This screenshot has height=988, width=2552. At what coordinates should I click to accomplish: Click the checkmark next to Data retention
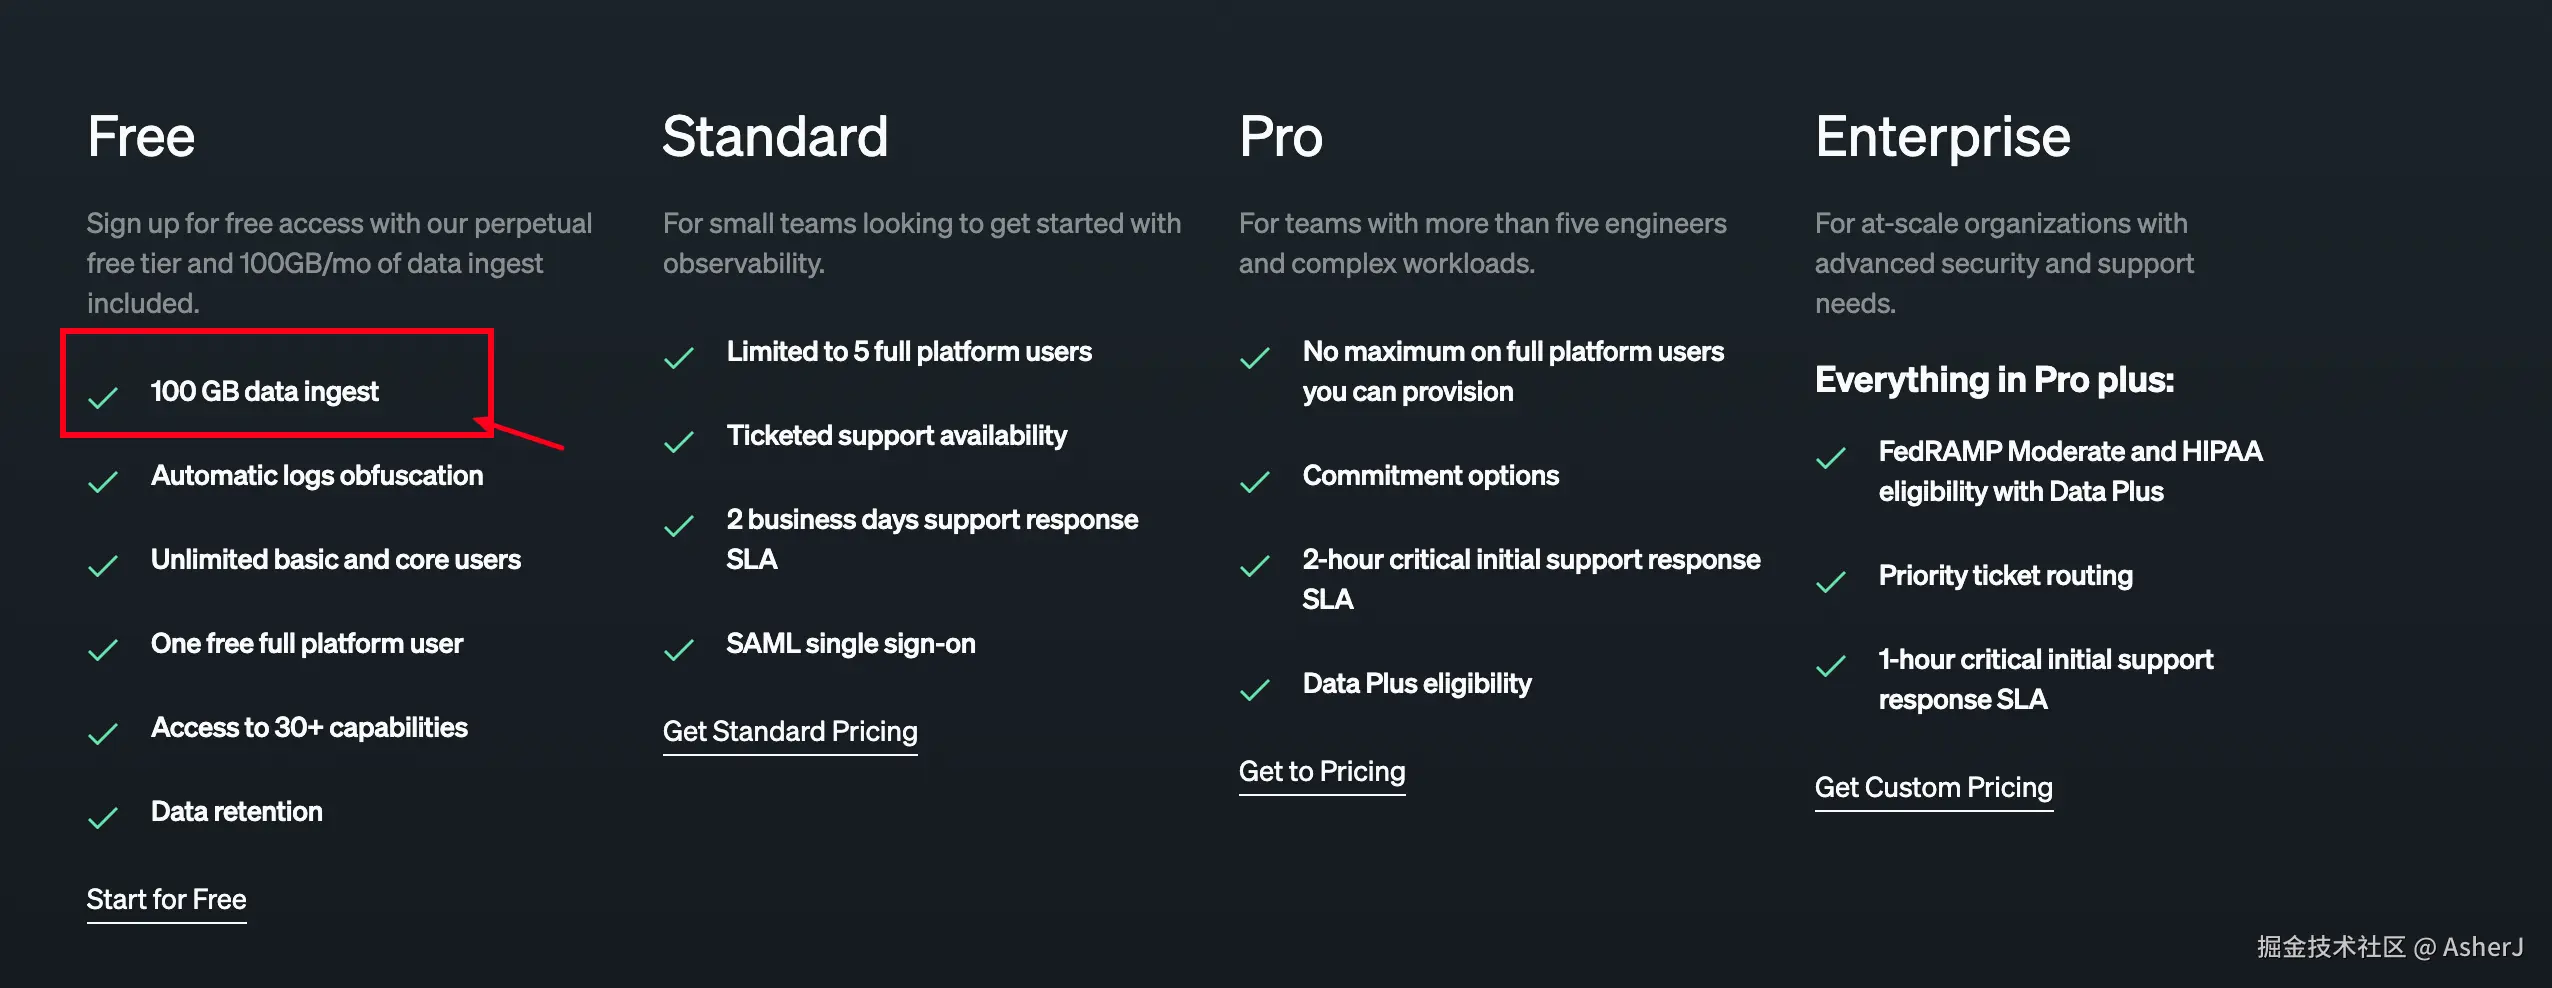tap(103, 818)
